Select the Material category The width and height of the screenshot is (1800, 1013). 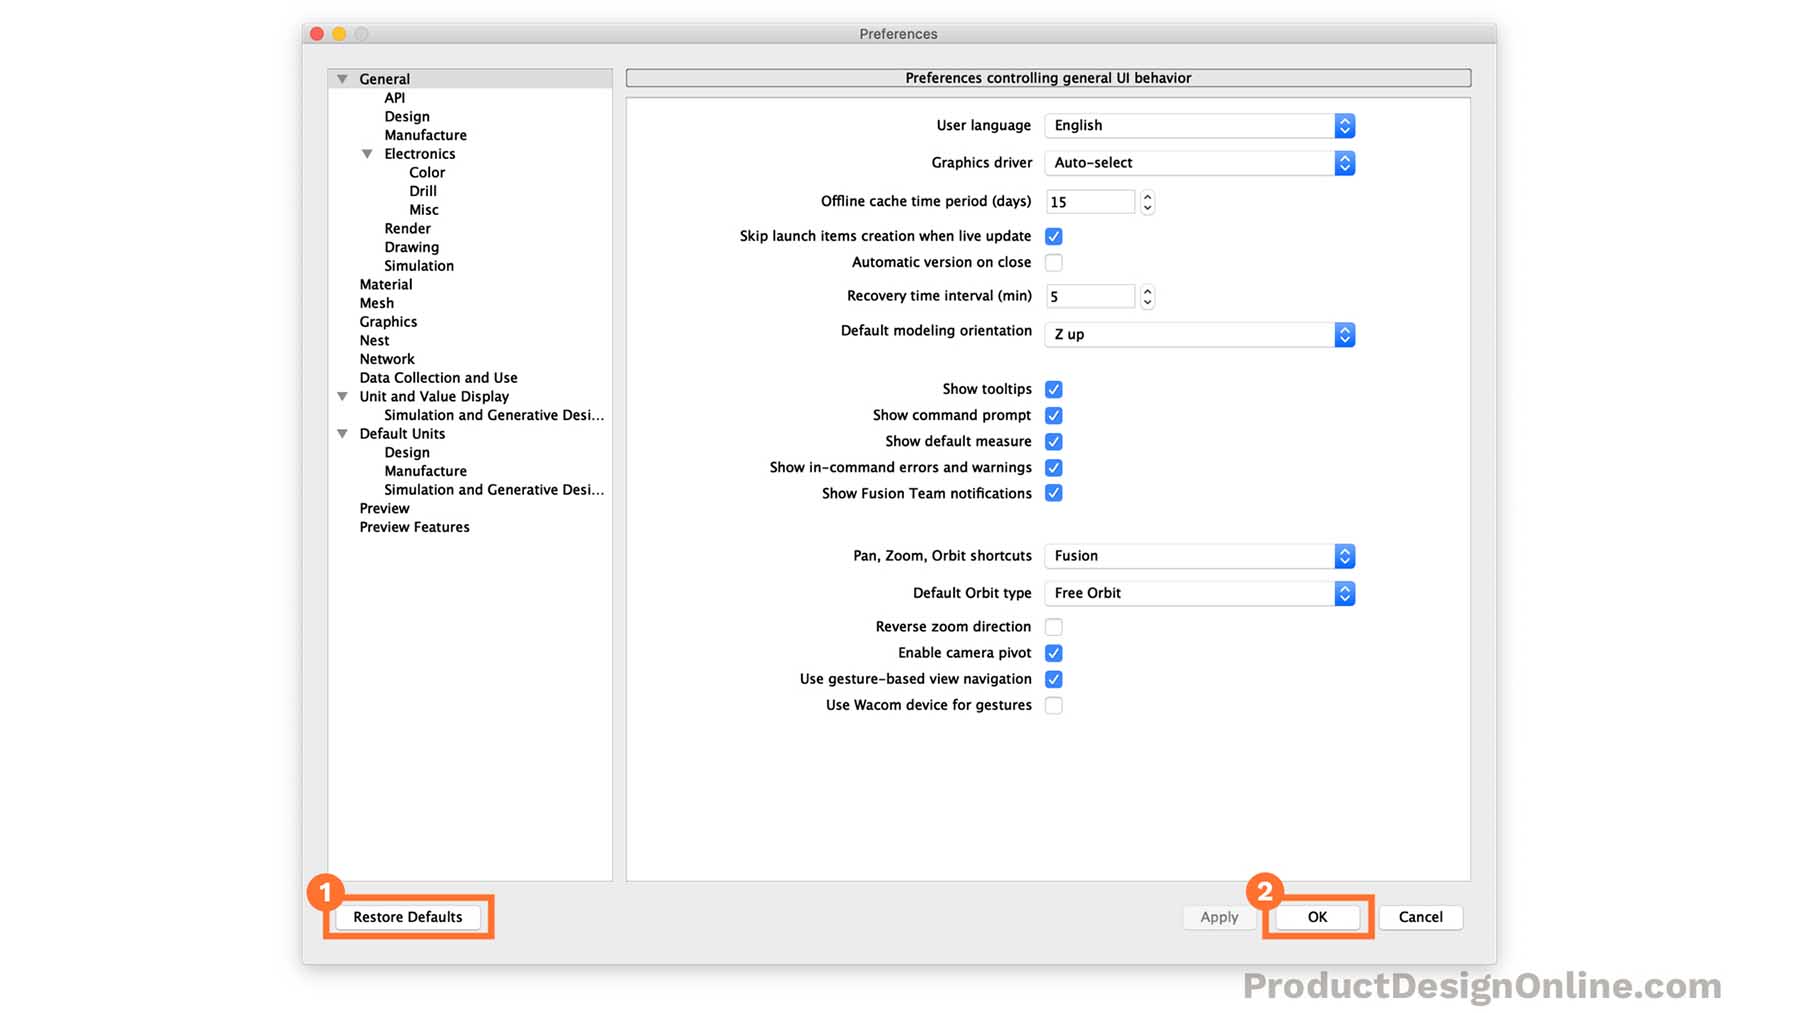[386, 285]
